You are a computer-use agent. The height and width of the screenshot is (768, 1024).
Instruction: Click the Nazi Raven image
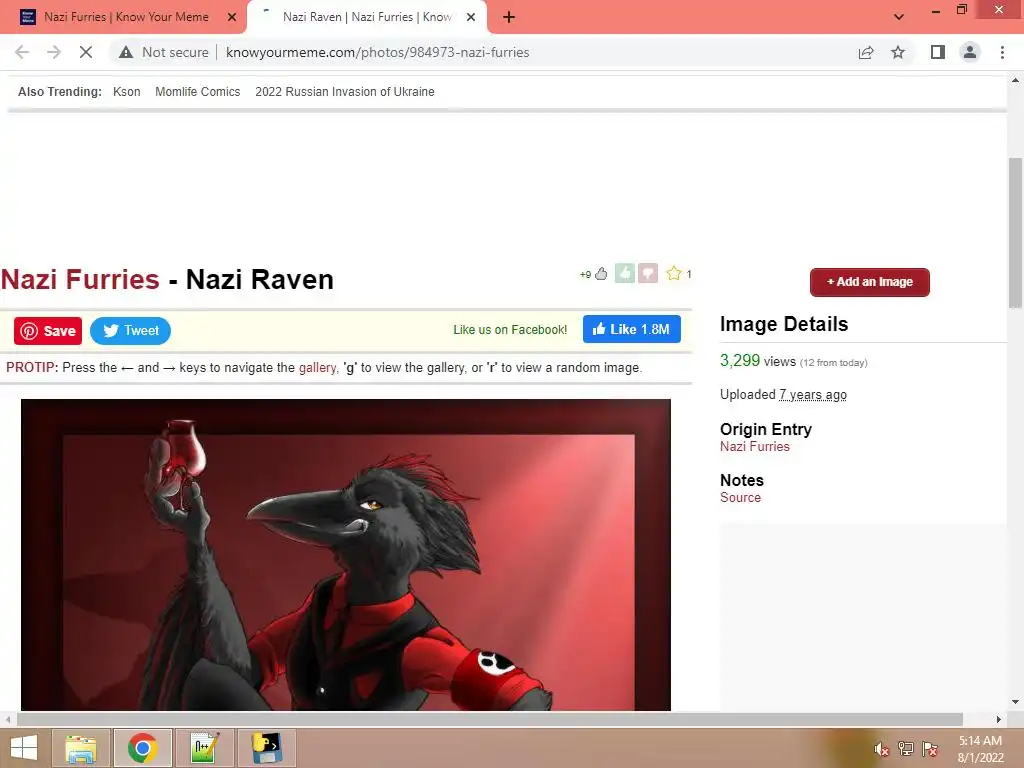[x=345, y=554]
